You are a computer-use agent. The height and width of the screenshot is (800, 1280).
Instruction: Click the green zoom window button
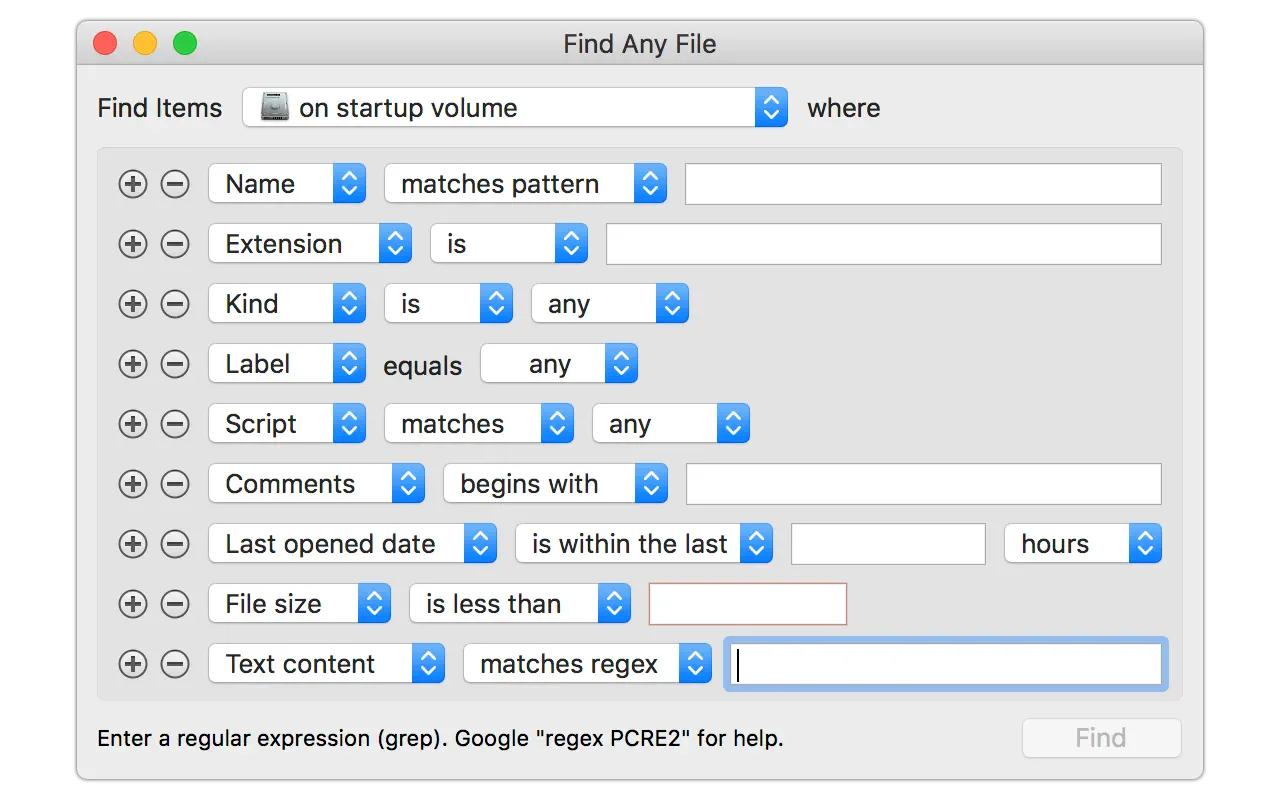[x=185, y=44]
